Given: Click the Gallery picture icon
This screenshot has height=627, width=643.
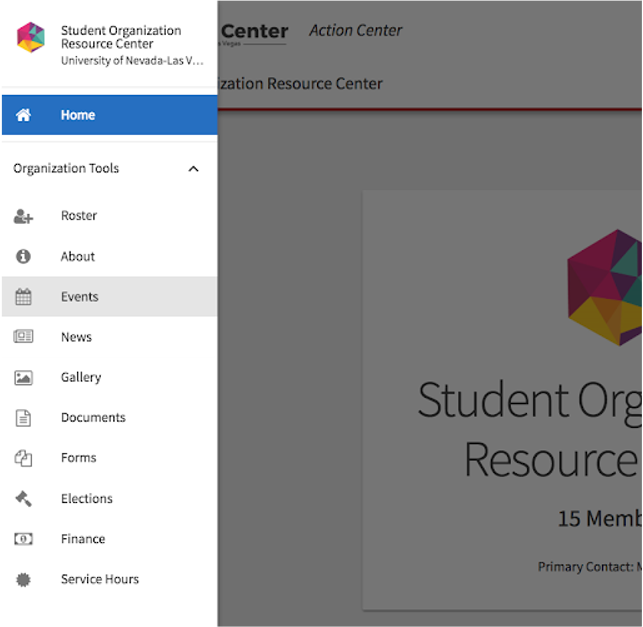Looking at the screenshot, I should pyautogui.click(x=23, y=377).
